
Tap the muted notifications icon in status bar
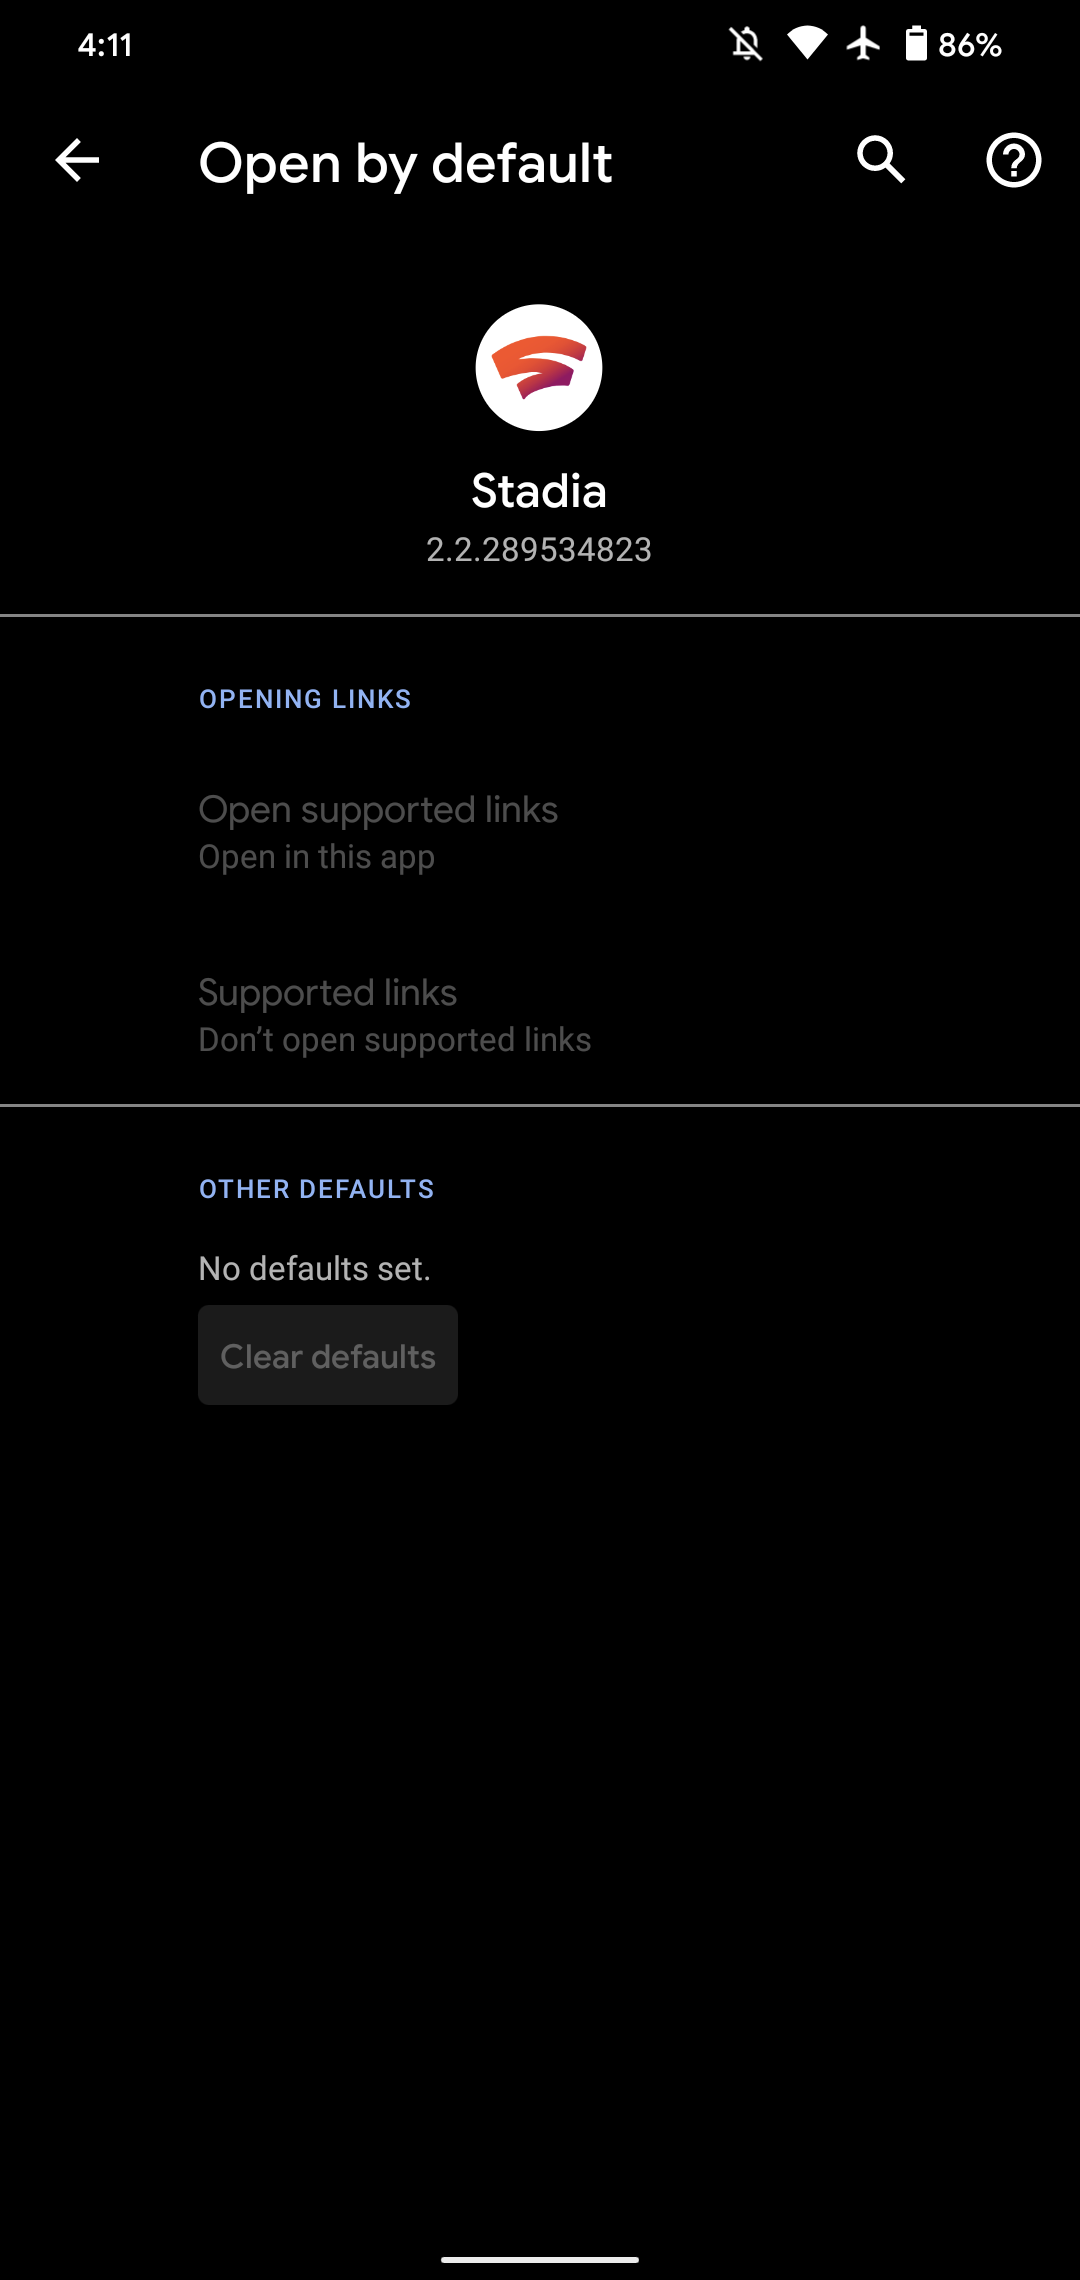coord(745,42)
